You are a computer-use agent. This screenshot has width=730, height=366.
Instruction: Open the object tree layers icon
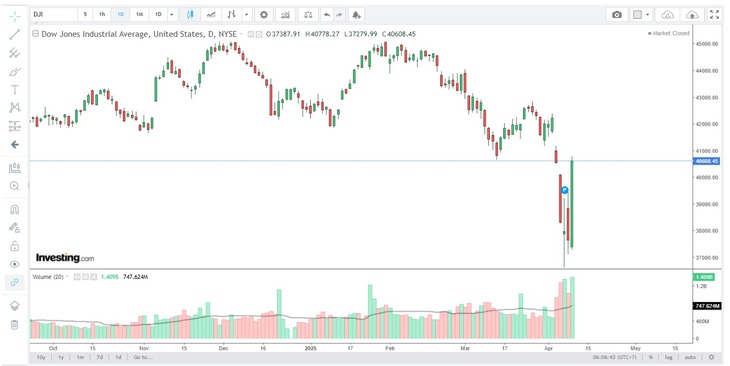[14, 306]
